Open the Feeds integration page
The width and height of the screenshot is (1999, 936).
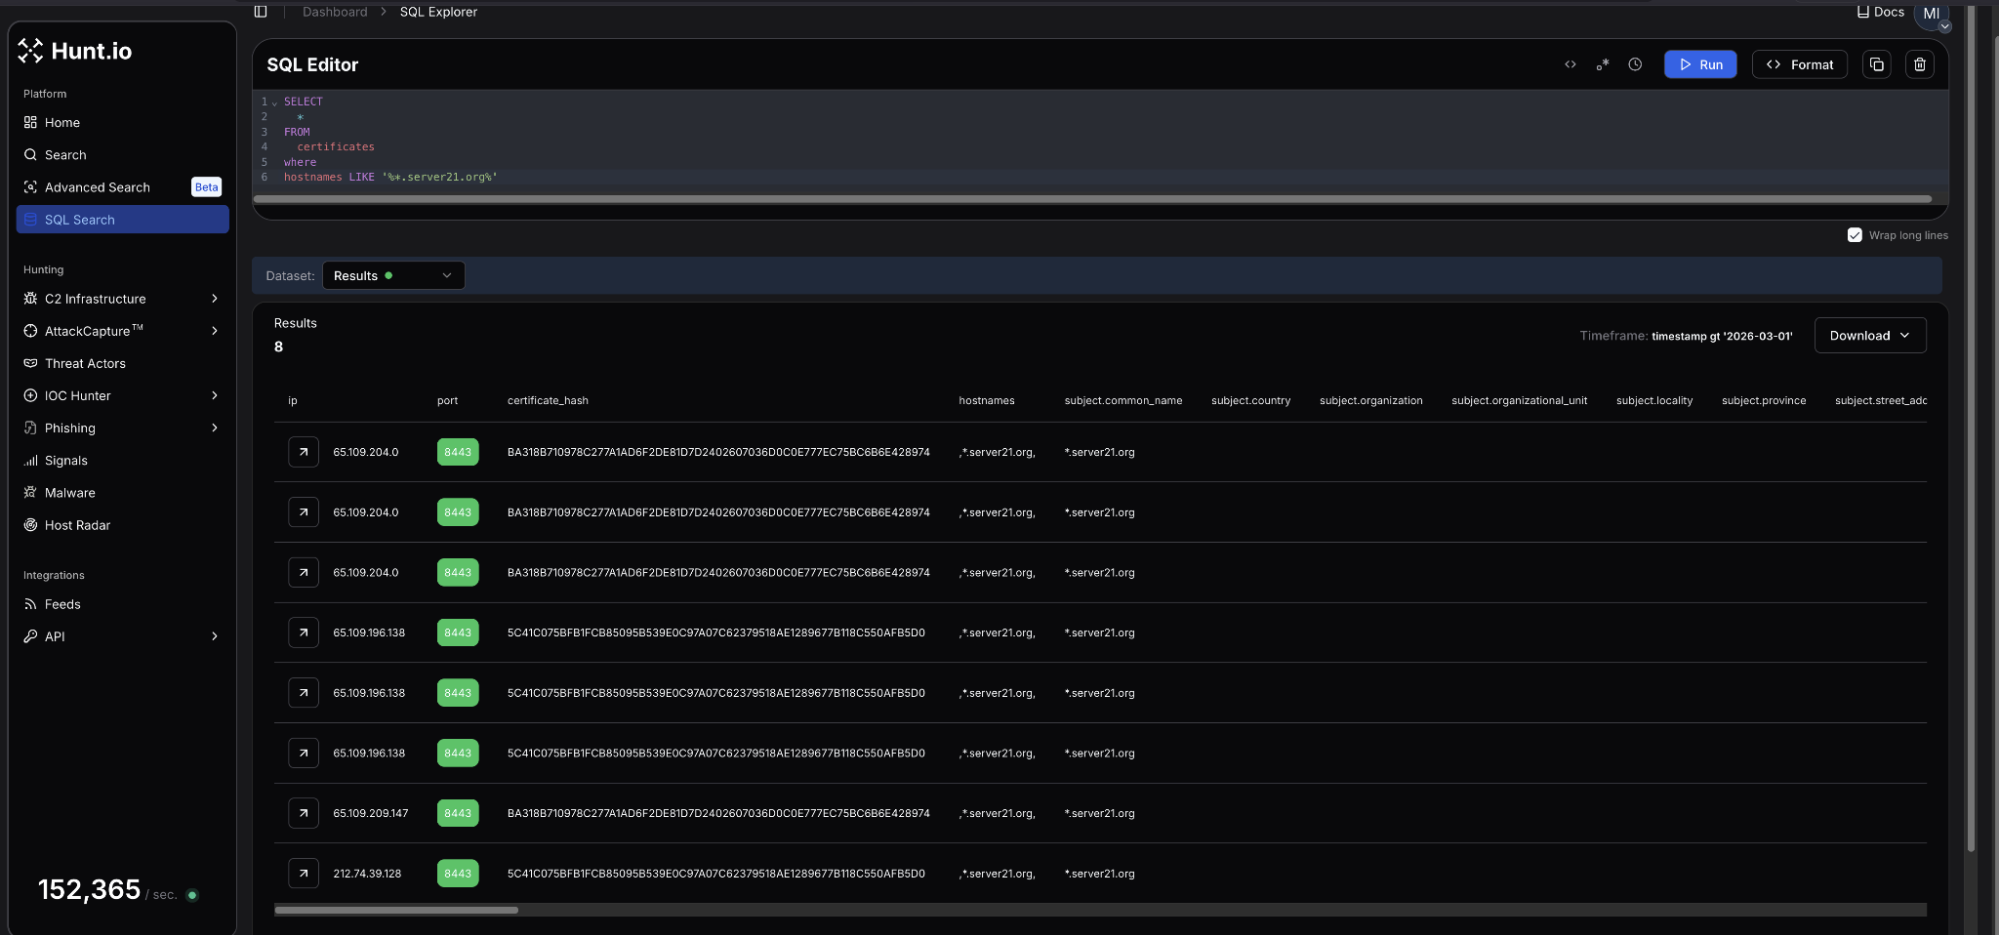tap(63, 604)
